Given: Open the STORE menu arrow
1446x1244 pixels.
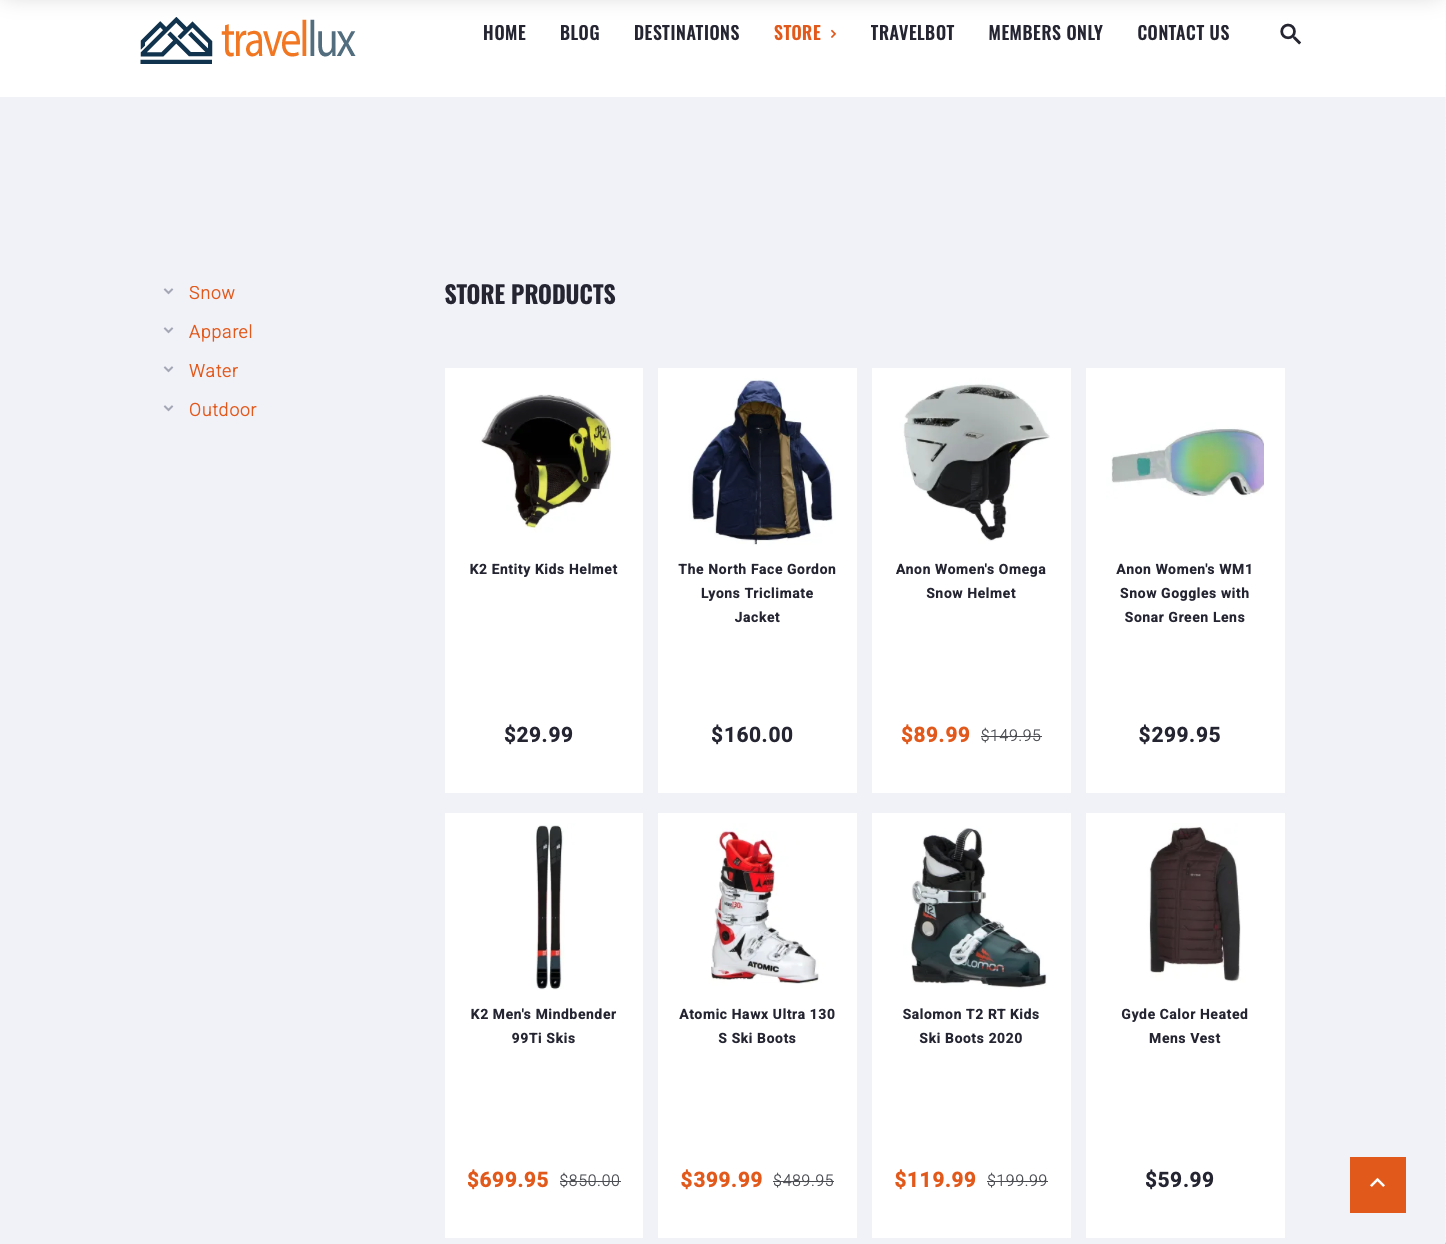Looking at the screenshot, I should (833, 34).
